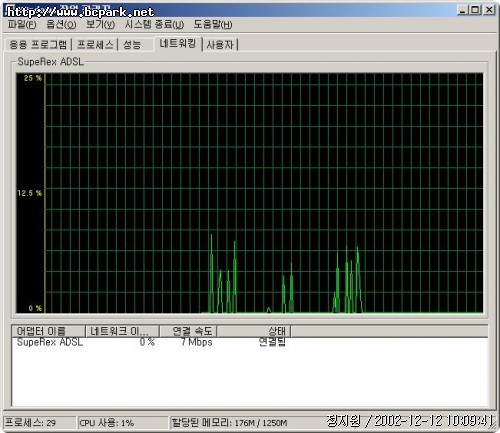The height and width of the screenshot is (433, 500).
Task: Click the CPU 사용: 1% status entry
Action: 122,423
